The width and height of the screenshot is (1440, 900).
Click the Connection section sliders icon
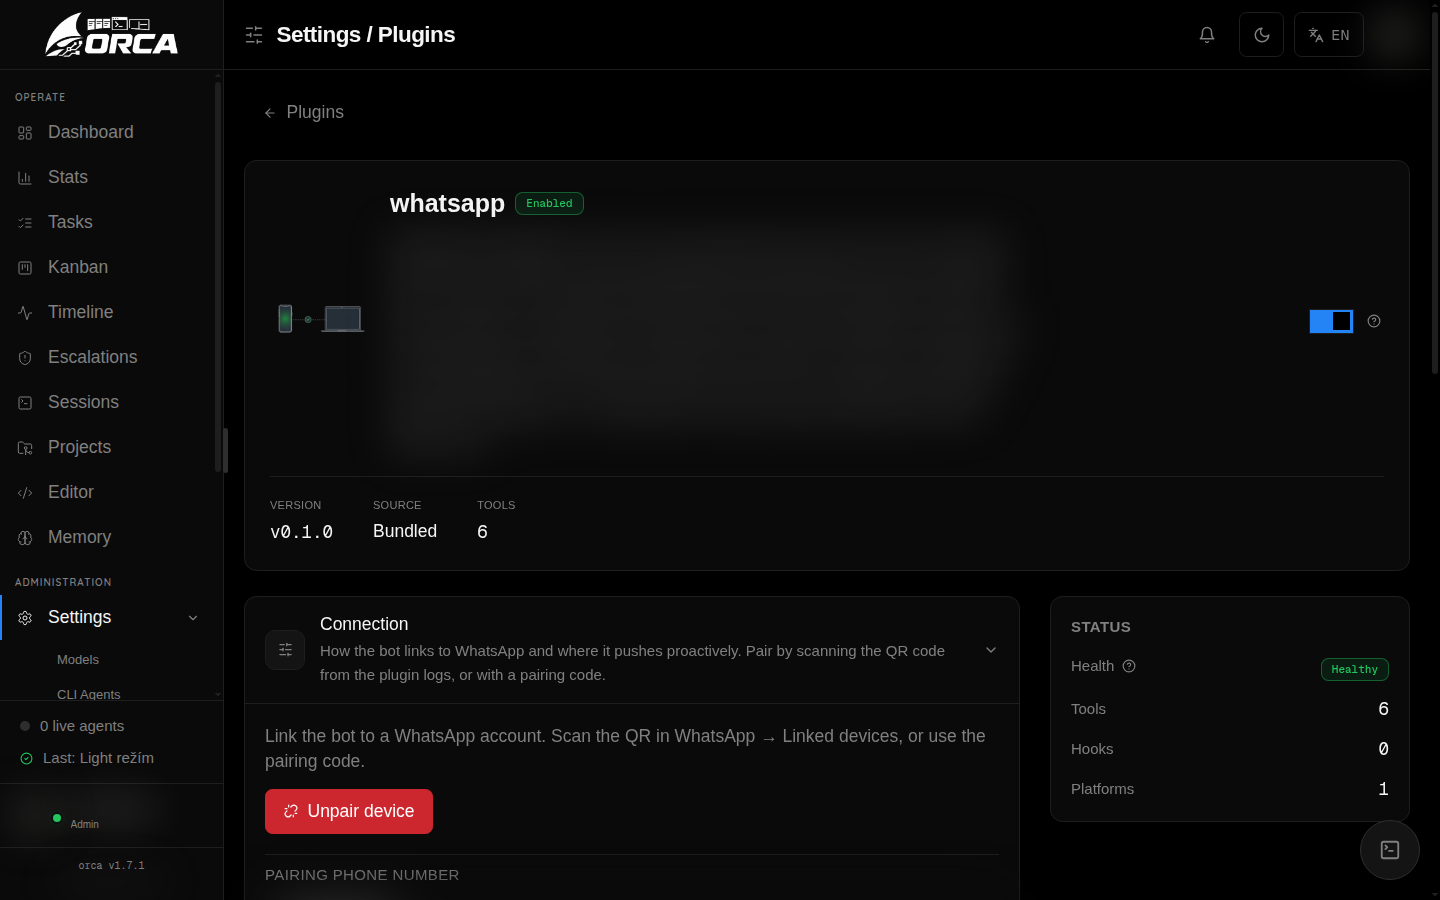coord(285,650)
